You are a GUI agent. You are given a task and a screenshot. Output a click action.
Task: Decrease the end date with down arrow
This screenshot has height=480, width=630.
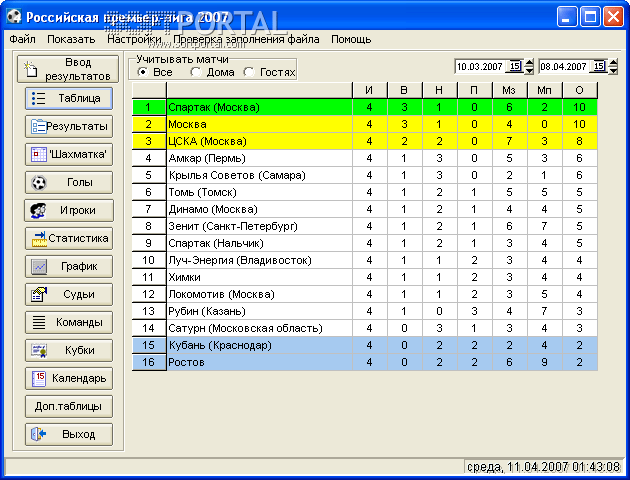click(613, 70)
